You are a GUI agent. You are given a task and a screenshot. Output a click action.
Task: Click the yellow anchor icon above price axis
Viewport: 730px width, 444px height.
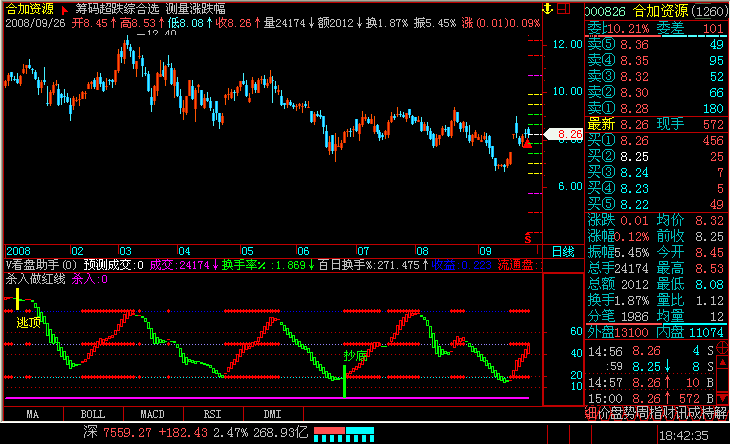pyautogui.click(x=548, y=8)
